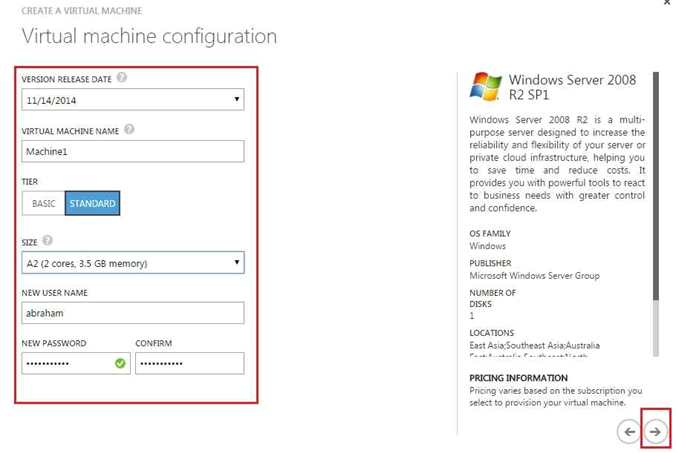Click the 'OS FAMILY' label

(490, 234)
